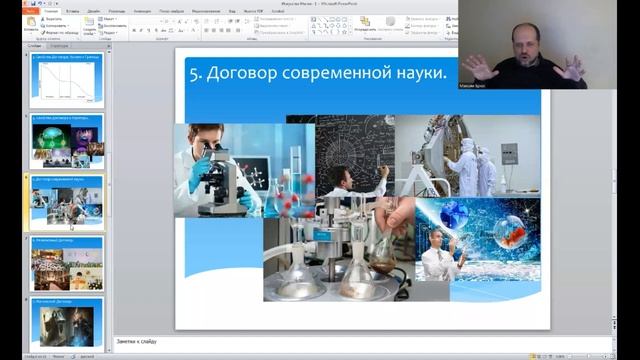Image resolution: width=640 pixels, height=360 pixels.
Task: Click the notes field 'Заметки к слайду'
Action: (x=362, y=344)
